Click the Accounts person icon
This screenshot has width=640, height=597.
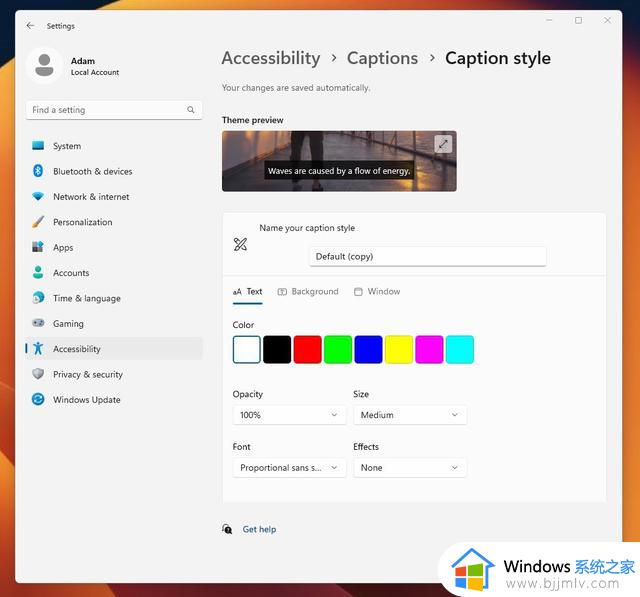38,272
